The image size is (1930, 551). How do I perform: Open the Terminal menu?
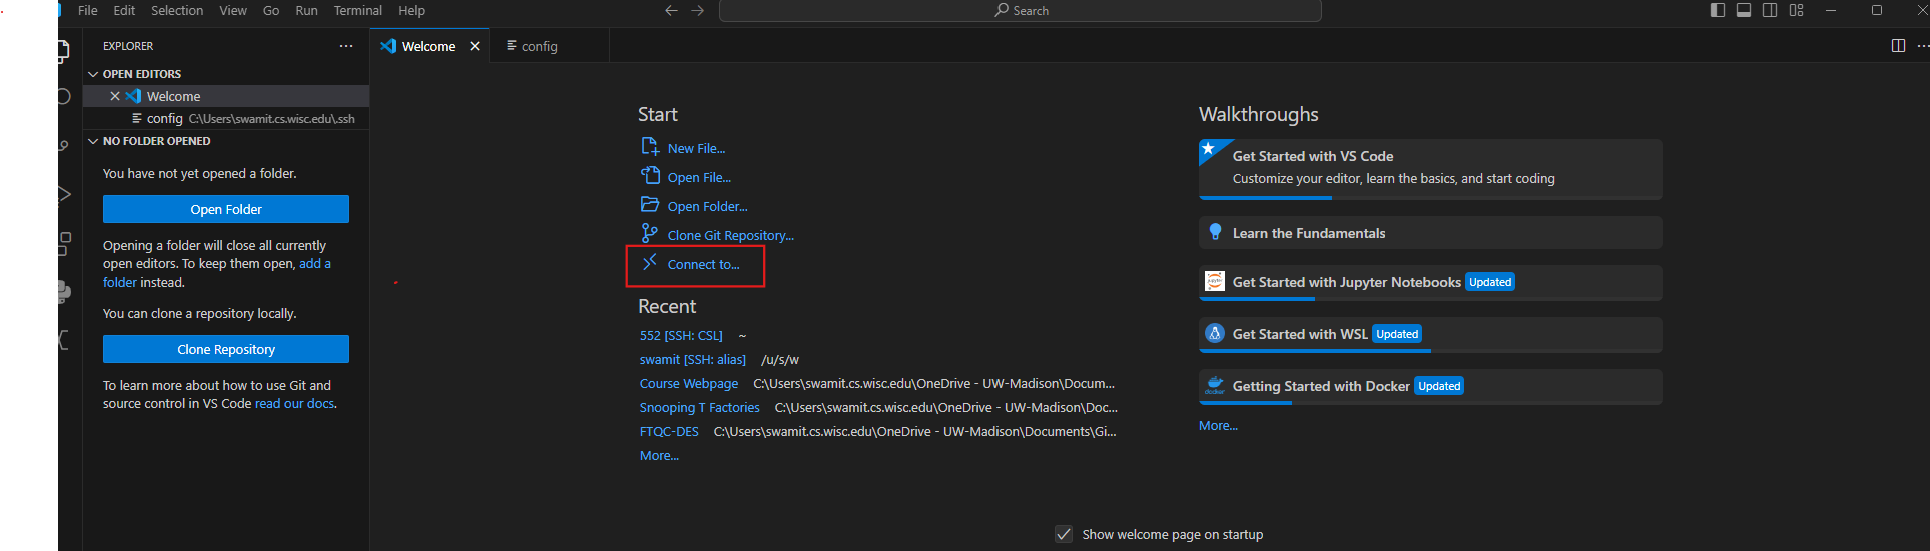coord(358,11)
